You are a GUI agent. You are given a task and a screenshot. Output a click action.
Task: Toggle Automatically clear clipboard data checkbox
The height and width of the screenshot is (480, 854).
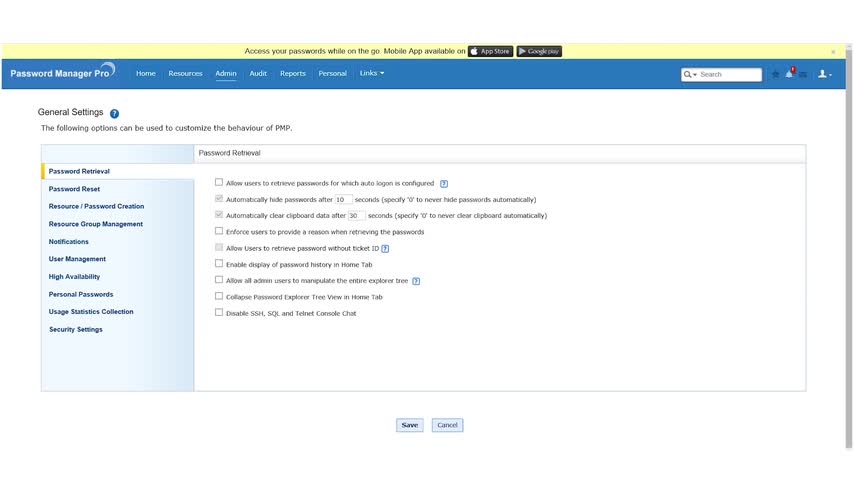click(219, 215)
